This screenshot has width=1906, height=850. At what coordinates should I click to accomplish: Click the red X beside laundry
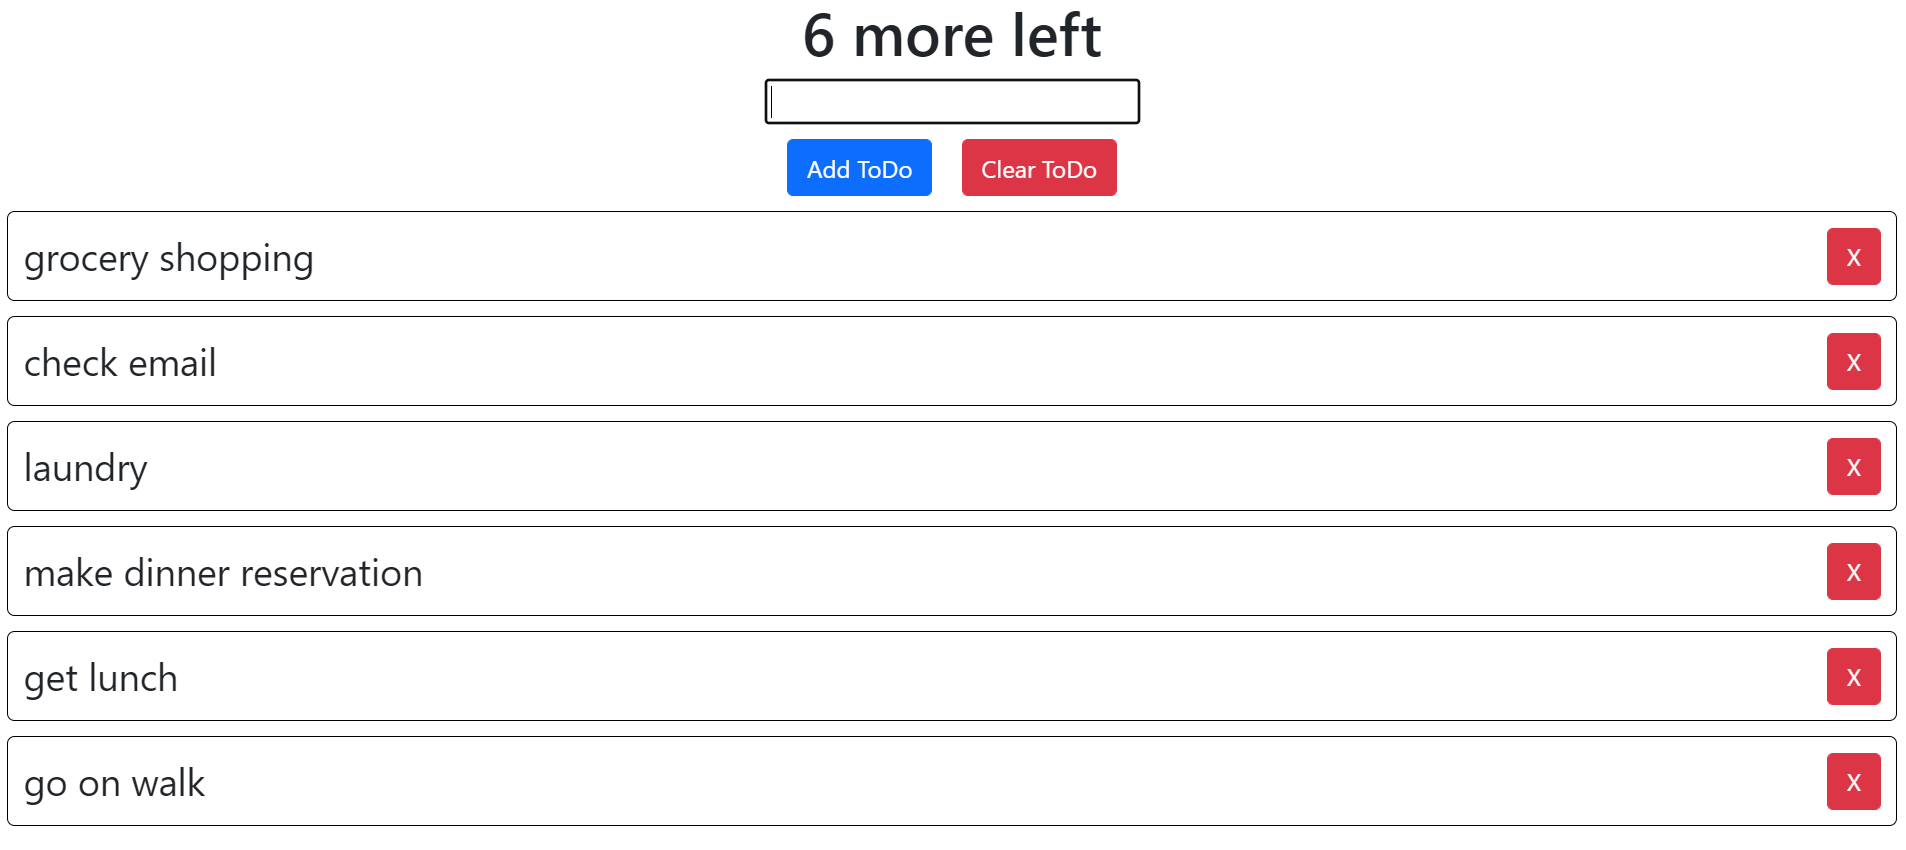coord(1853,466)
